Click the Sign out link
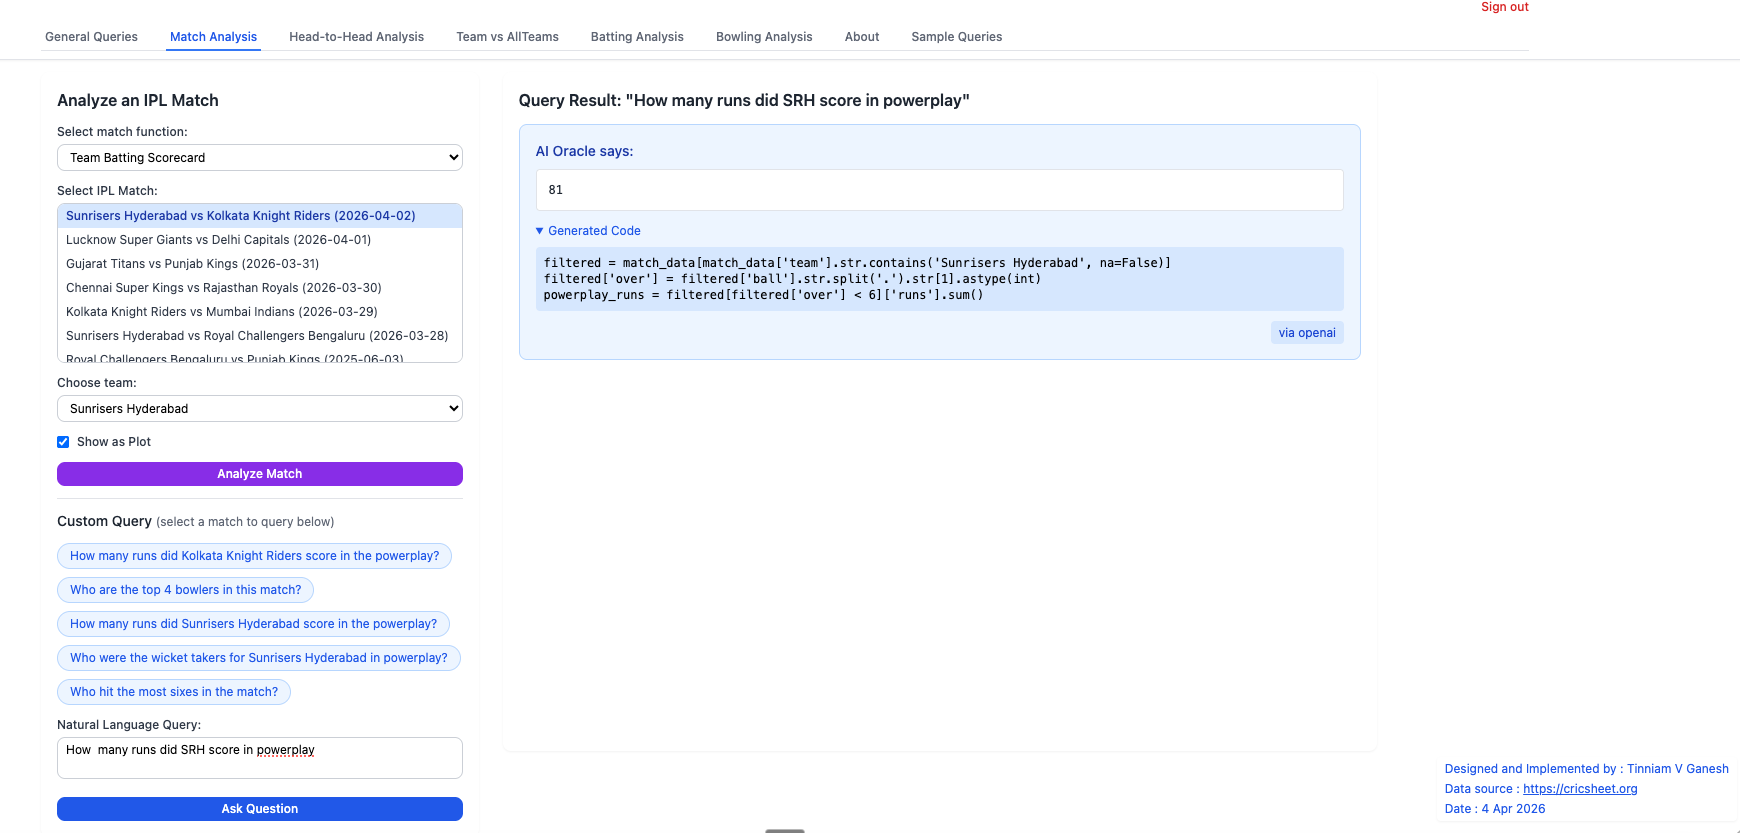Image resolution: width=1740 pixels, height=833 pixels. point(1504,7)
